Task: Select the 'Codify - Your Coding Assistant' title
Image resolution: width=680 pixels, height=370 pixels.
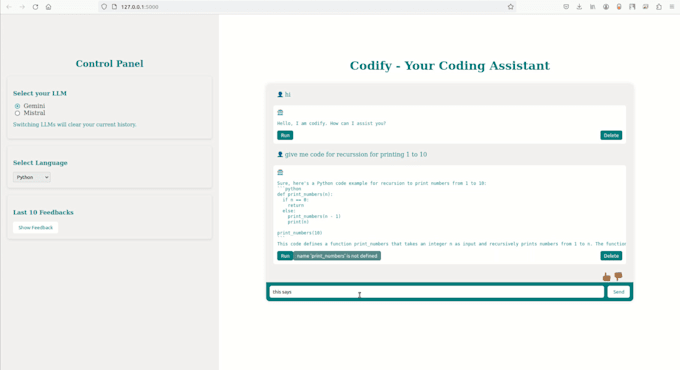Action: pos(450,65)
